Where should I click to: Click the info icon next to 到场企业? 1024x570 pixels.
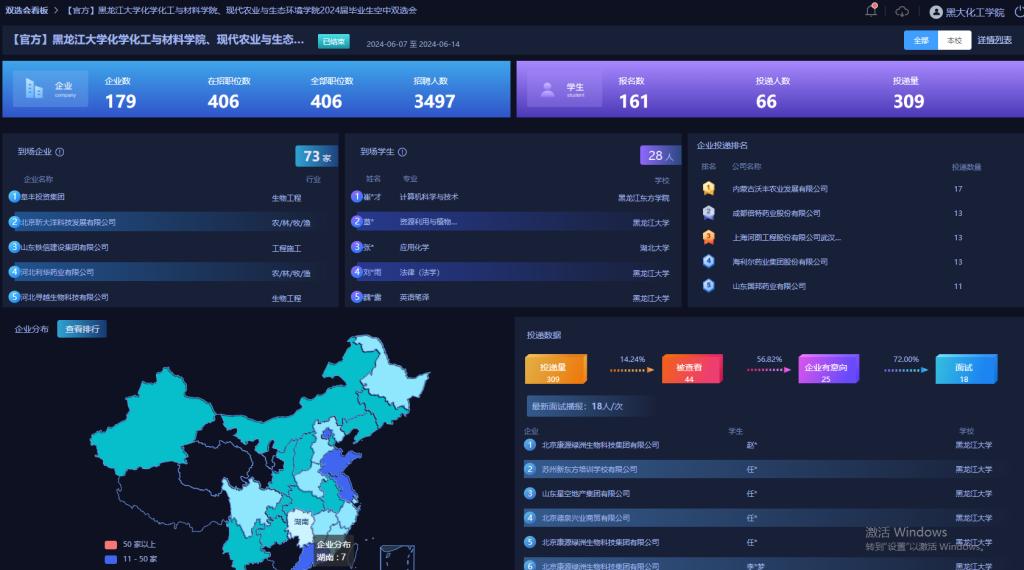(60, 153)
